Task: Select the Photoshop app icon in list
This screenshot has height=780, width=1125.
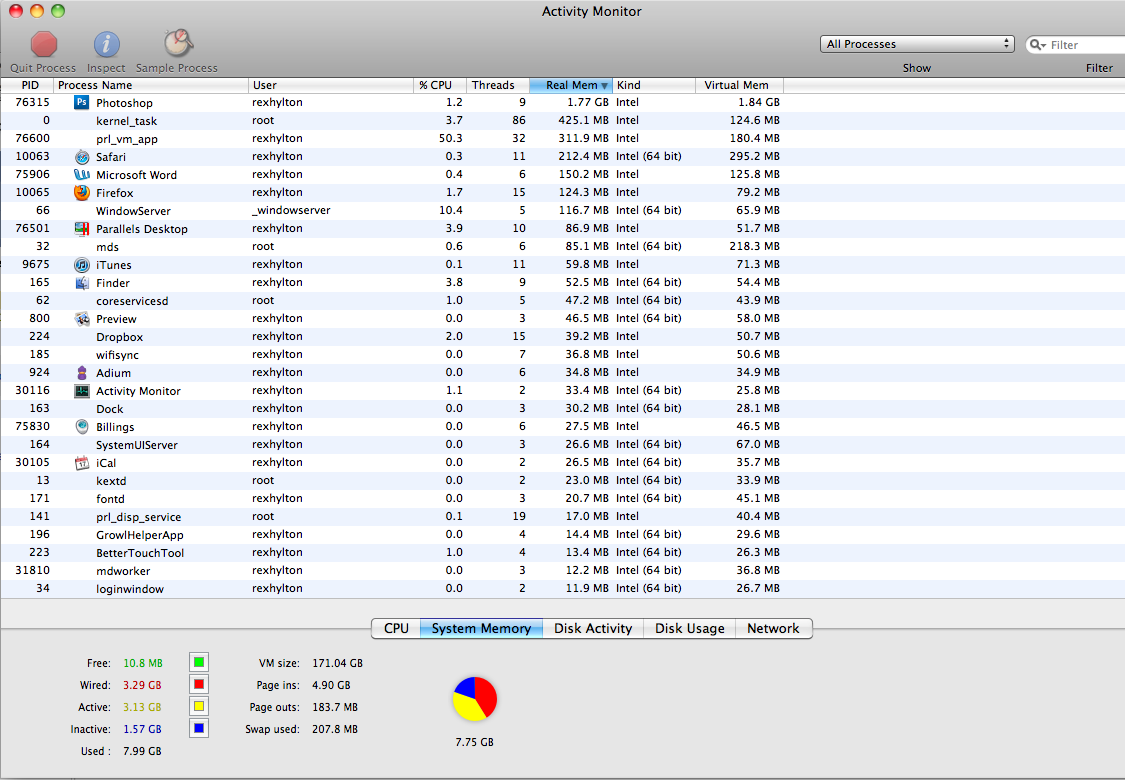Action: (82, 103)
